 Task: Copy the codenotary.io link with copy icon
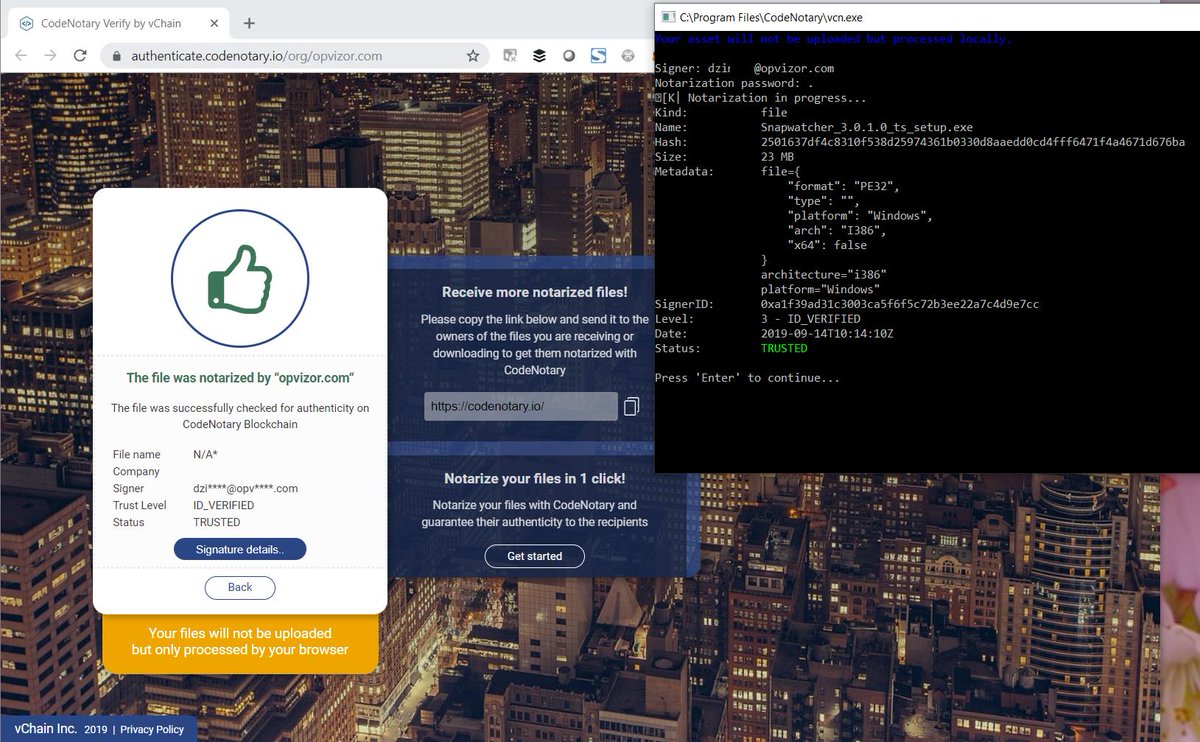[x=631, y=407]
